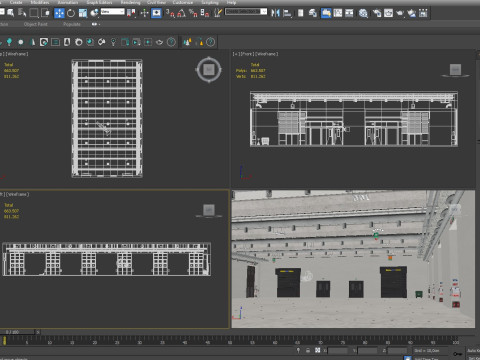Click the Top viewport ViewCube
Viewport: 480px width, 360px height.
click(209, 70)
